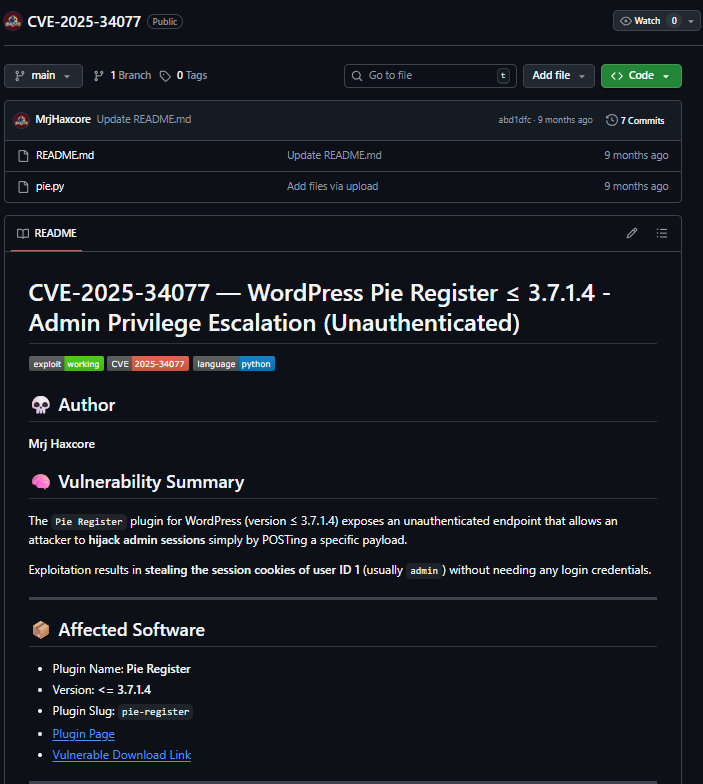Click the Public visibility label
703x784 pixels.
coord(165,22)
